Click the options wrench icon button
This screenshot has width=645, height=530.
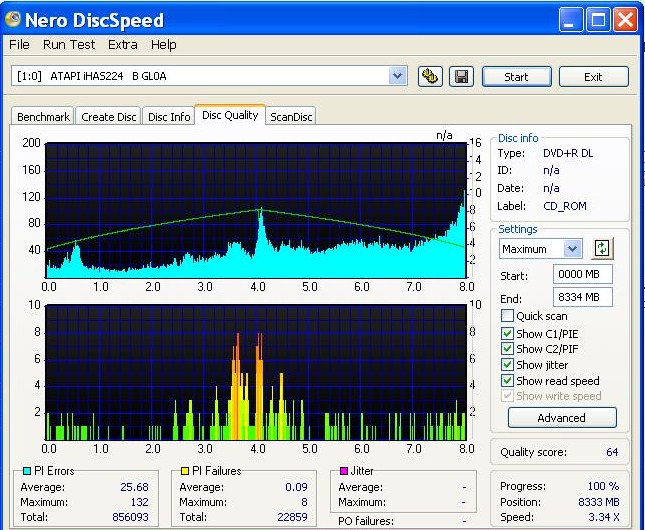[431, 77]
